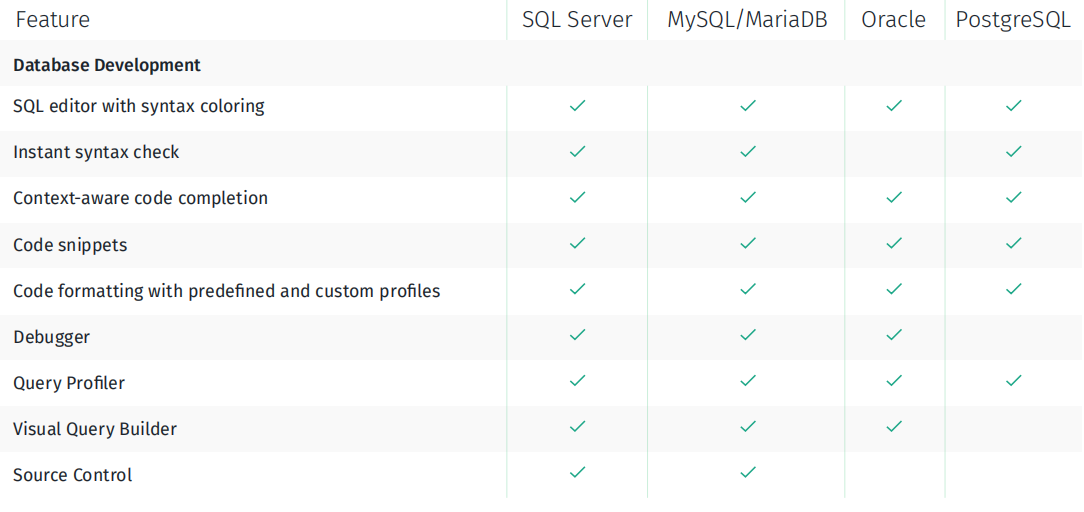
Task: Click the Instant syntax check feature label
Action: click(x=96, y=153)
